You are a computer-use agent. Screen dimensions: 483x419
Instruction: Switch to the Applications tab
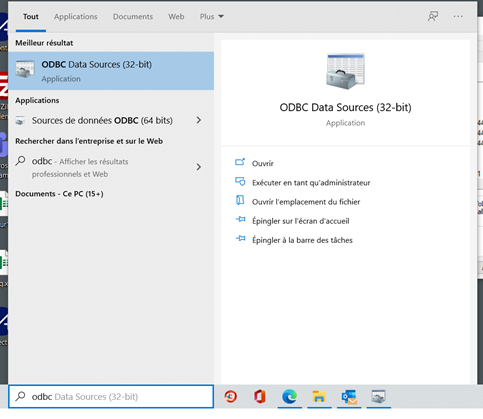coord(76,17)
